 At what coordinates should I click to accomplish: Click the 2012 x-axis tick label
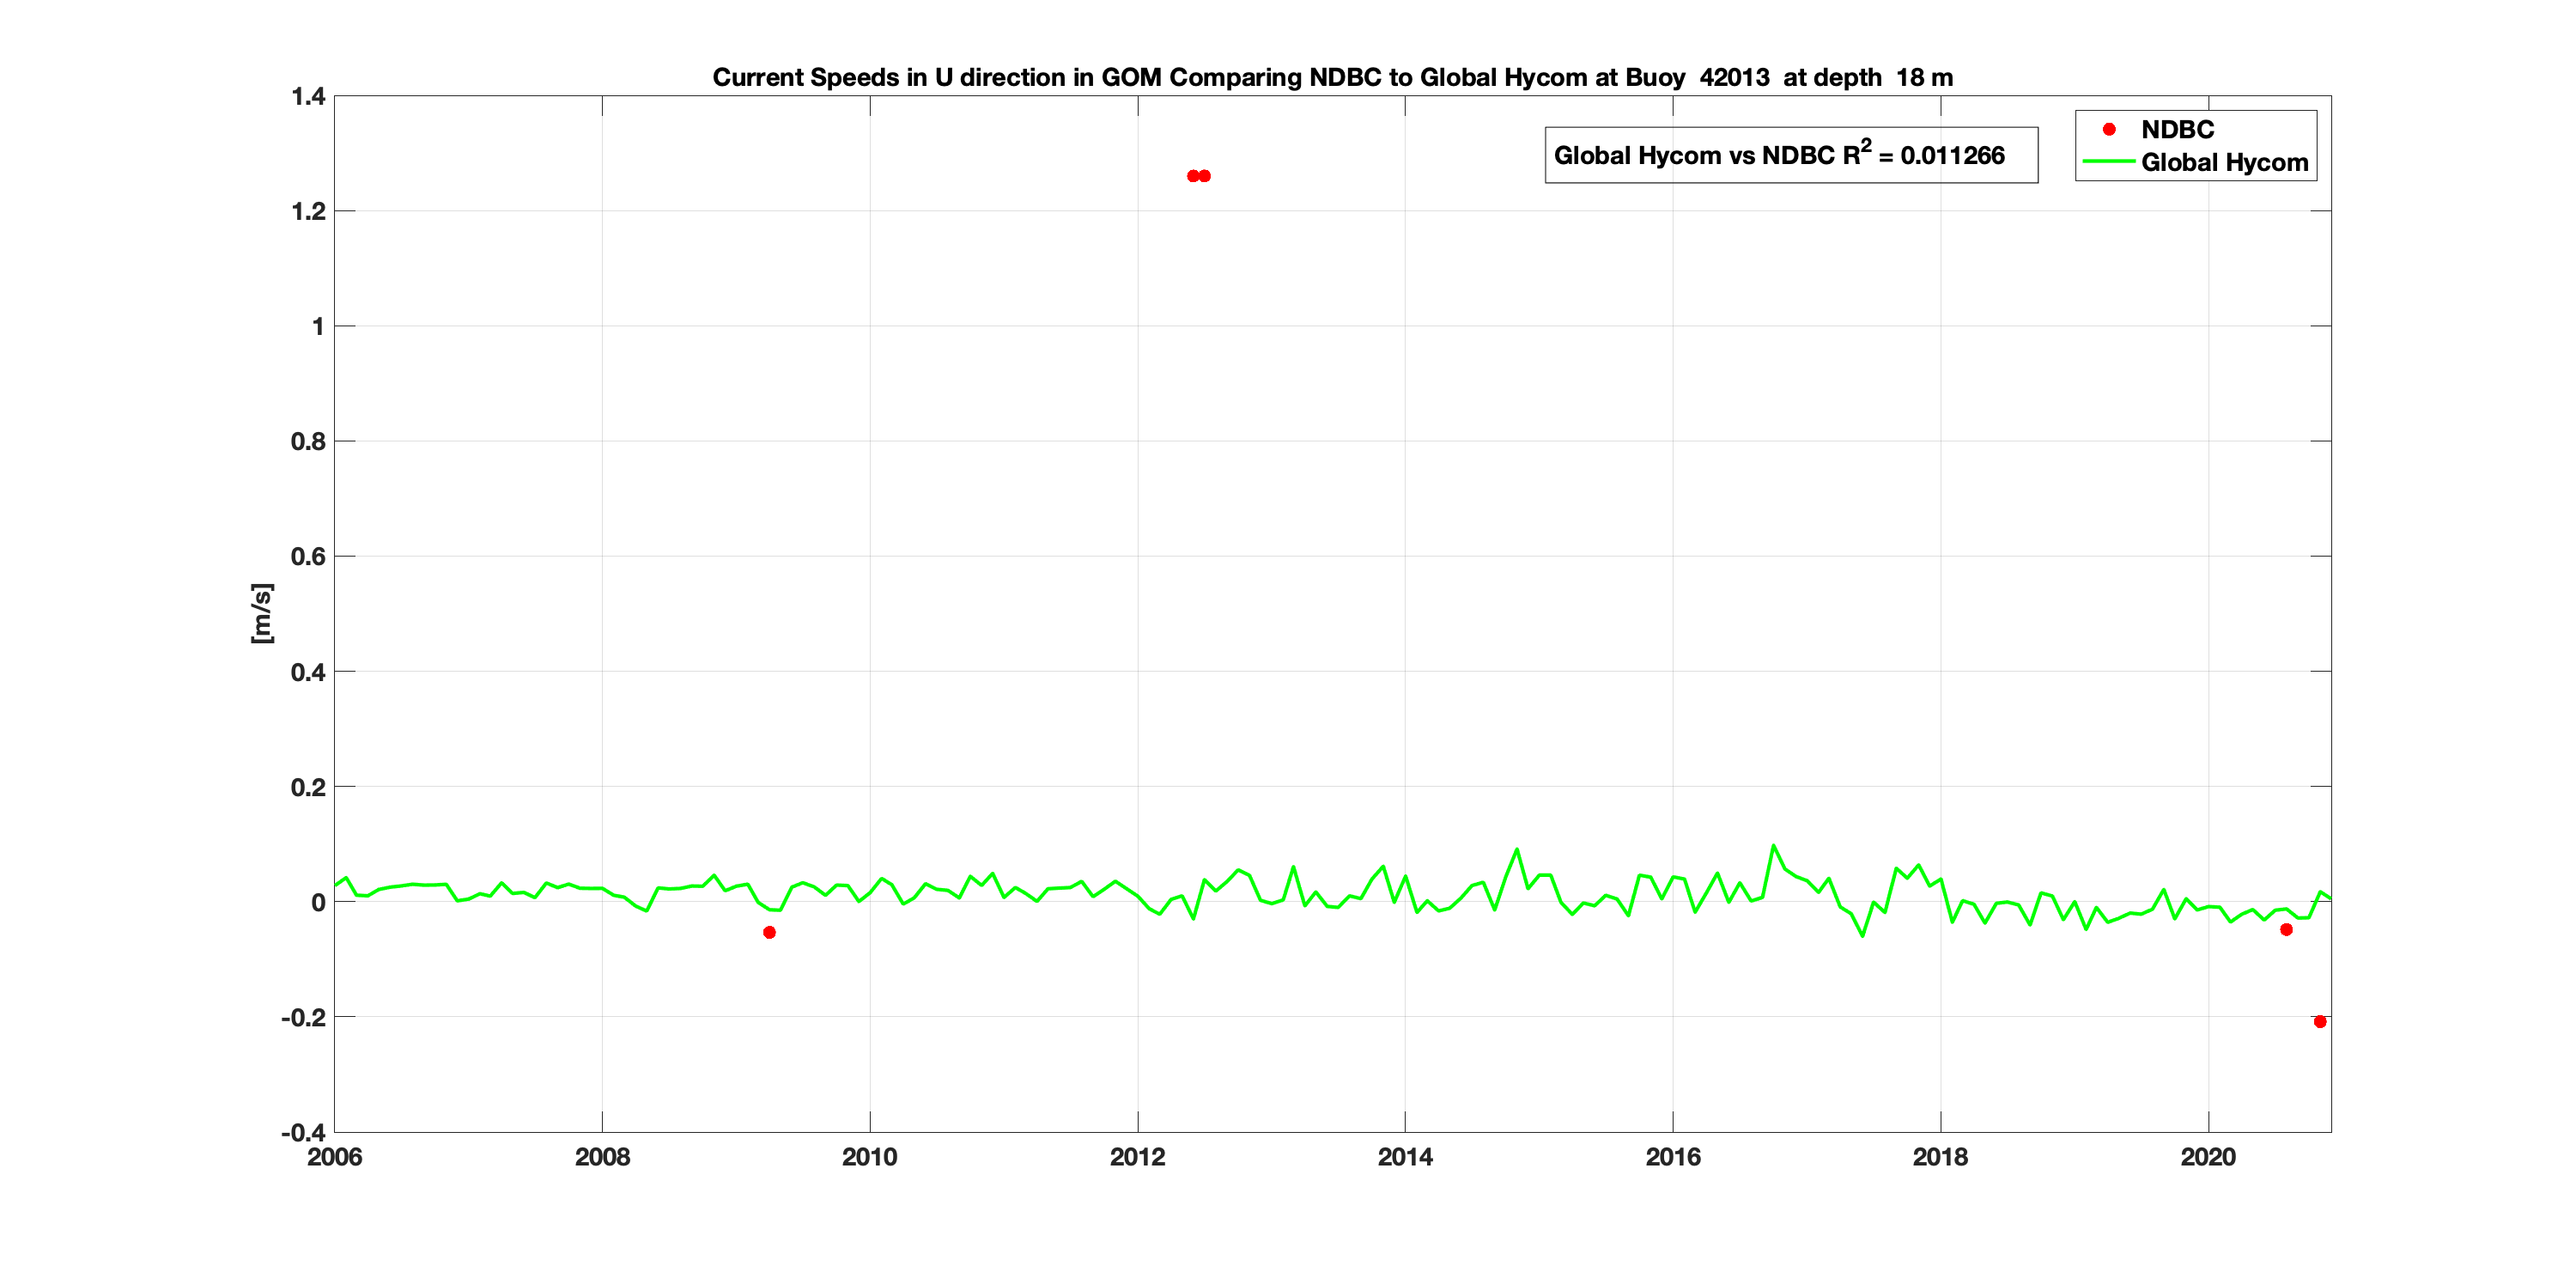[1137, 1157]
